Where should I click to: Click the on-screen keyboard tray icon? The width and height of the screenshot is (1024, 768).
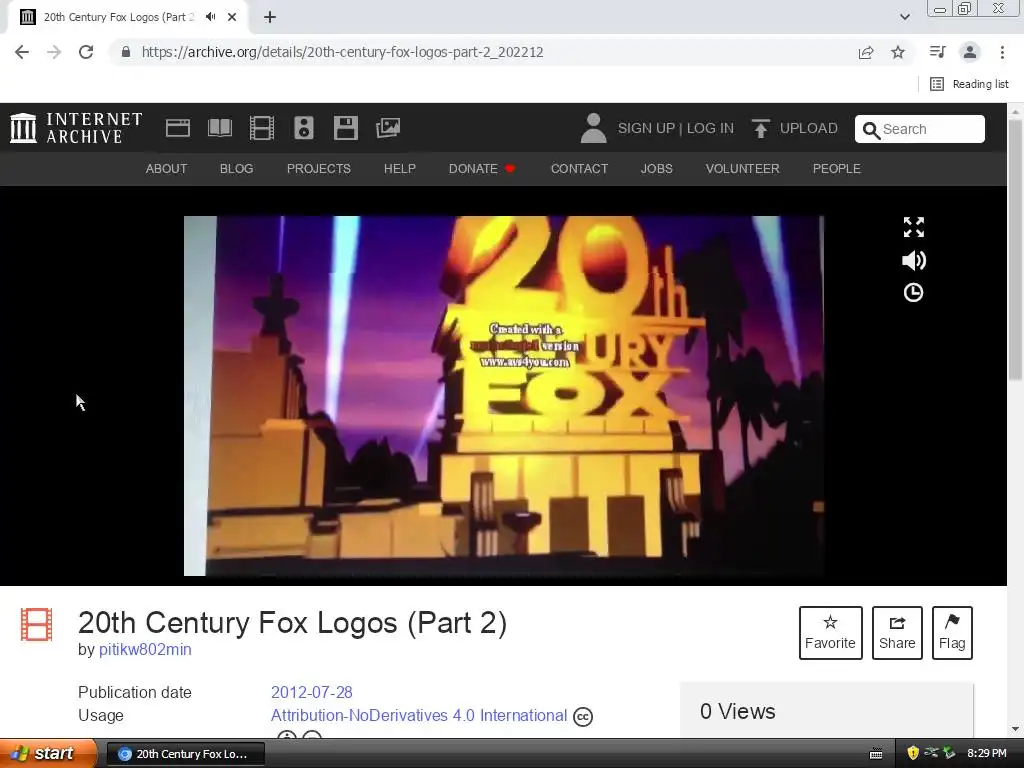tap(876, 754)
